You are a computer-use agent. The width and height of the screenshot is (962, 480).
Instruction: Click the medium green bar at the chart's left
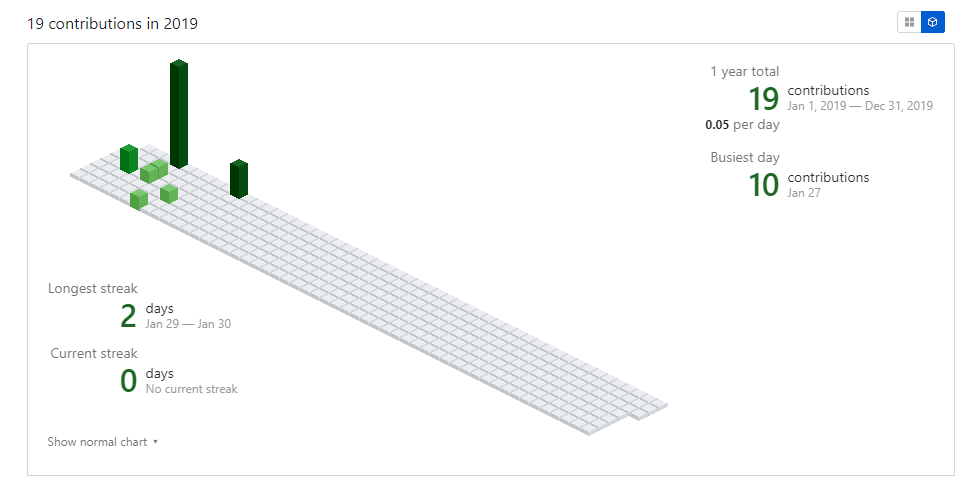129,158
